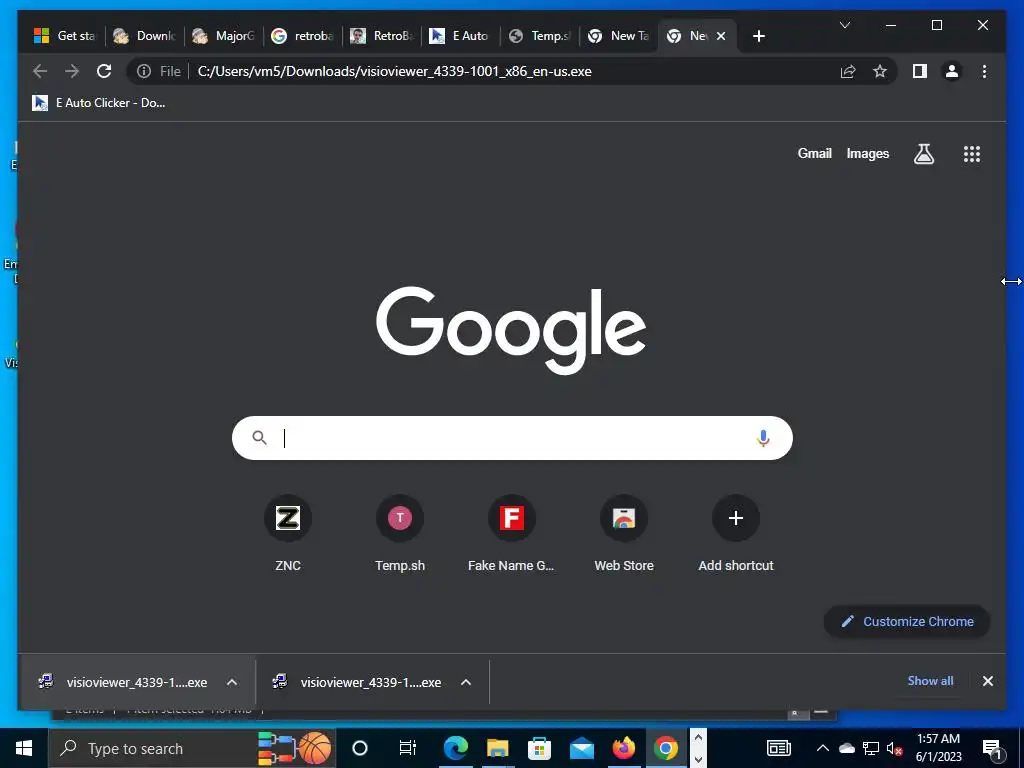Open the Mail app on the taskbar
Viewport: 1024px width, 768px height.
click(581, 748)
